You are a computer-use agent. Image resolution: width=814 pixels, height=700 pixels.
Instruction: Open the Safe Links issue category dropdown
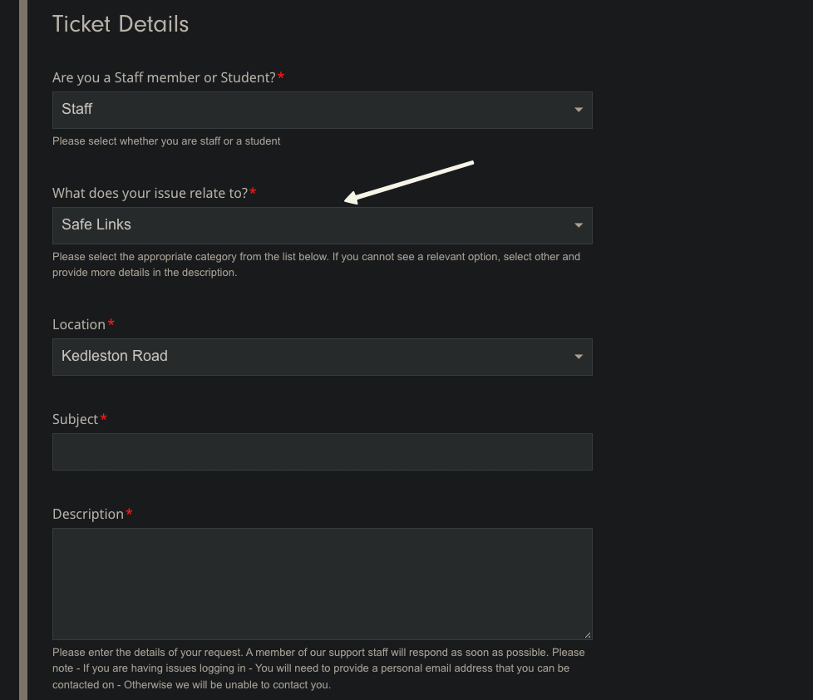322,225
